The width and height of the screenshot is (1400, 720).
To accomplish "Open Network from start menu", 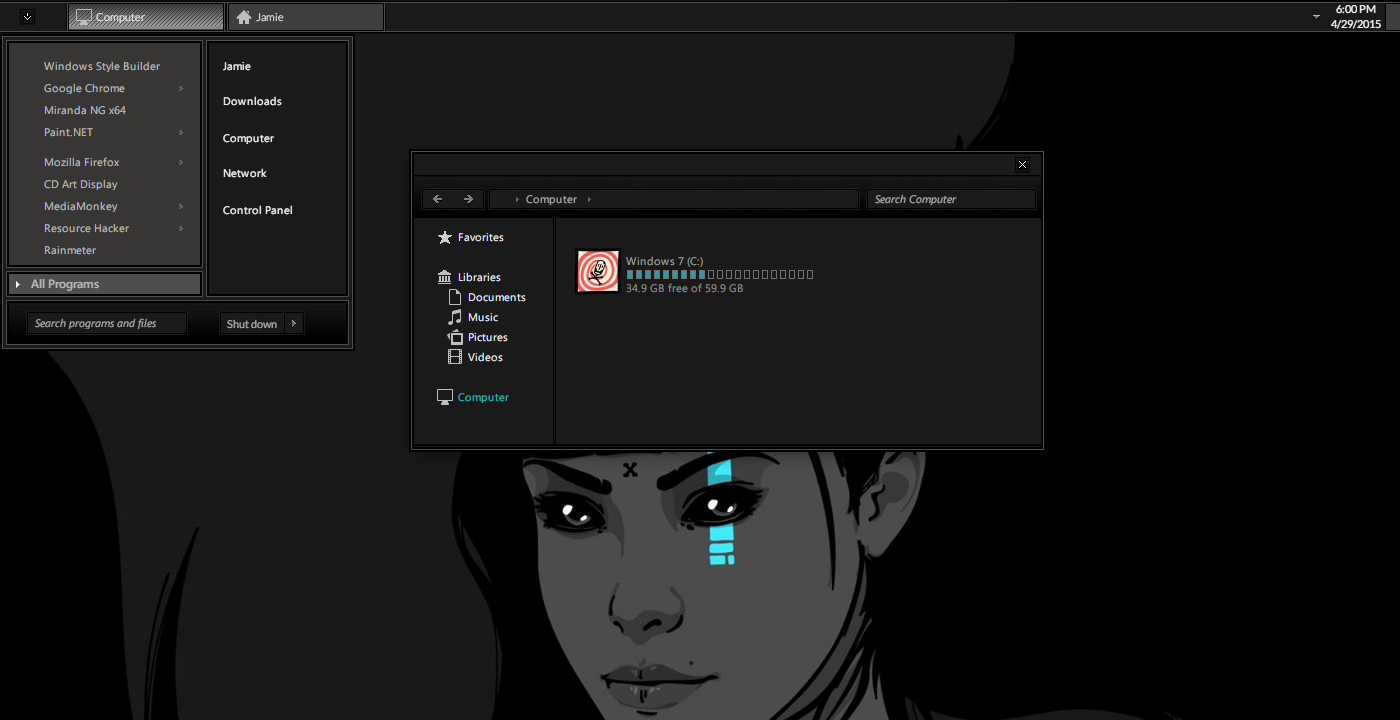I will tap(245, 173).
